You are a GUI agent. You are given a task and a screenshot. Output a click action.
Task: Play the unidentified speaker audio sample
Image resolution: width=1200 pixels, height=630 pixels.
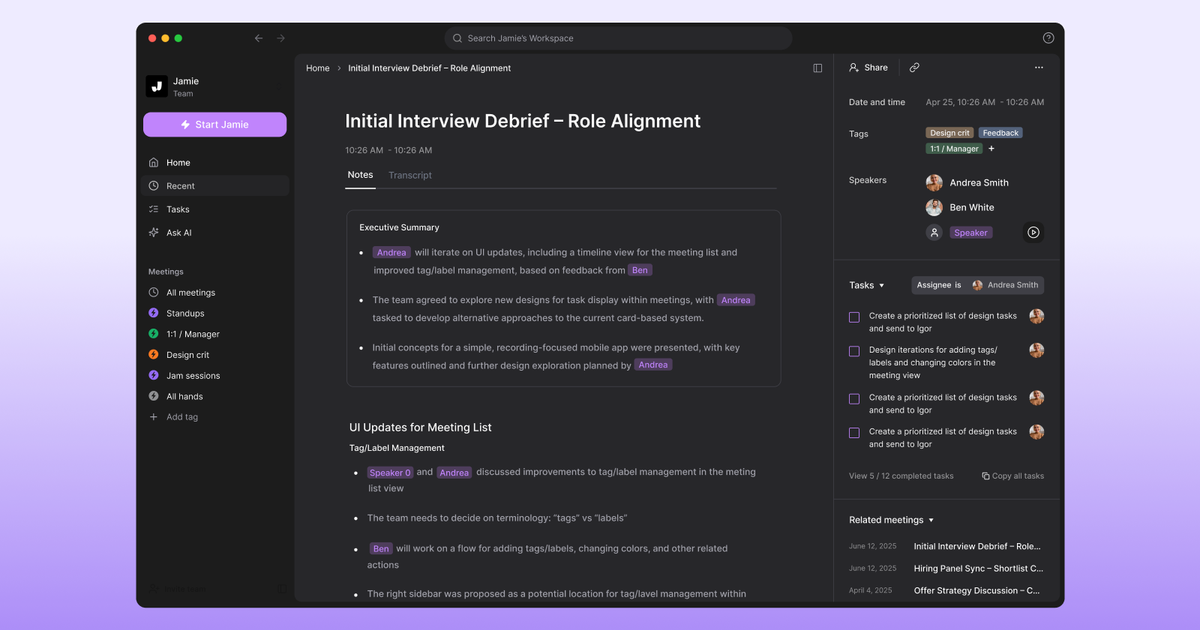click(x=1033, y=232)
